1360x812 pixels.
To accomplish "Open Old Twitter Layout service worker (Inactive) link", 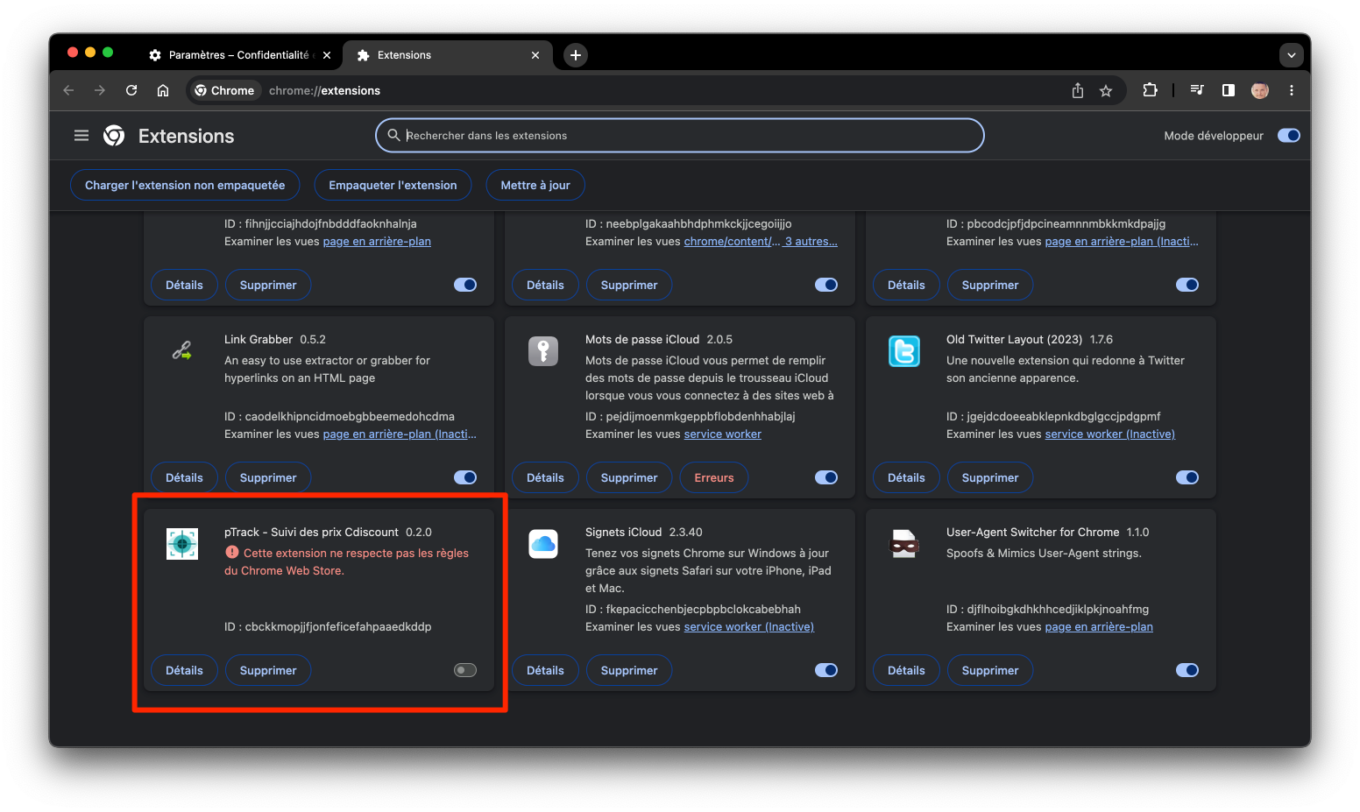I will (x=1110, y=434).
